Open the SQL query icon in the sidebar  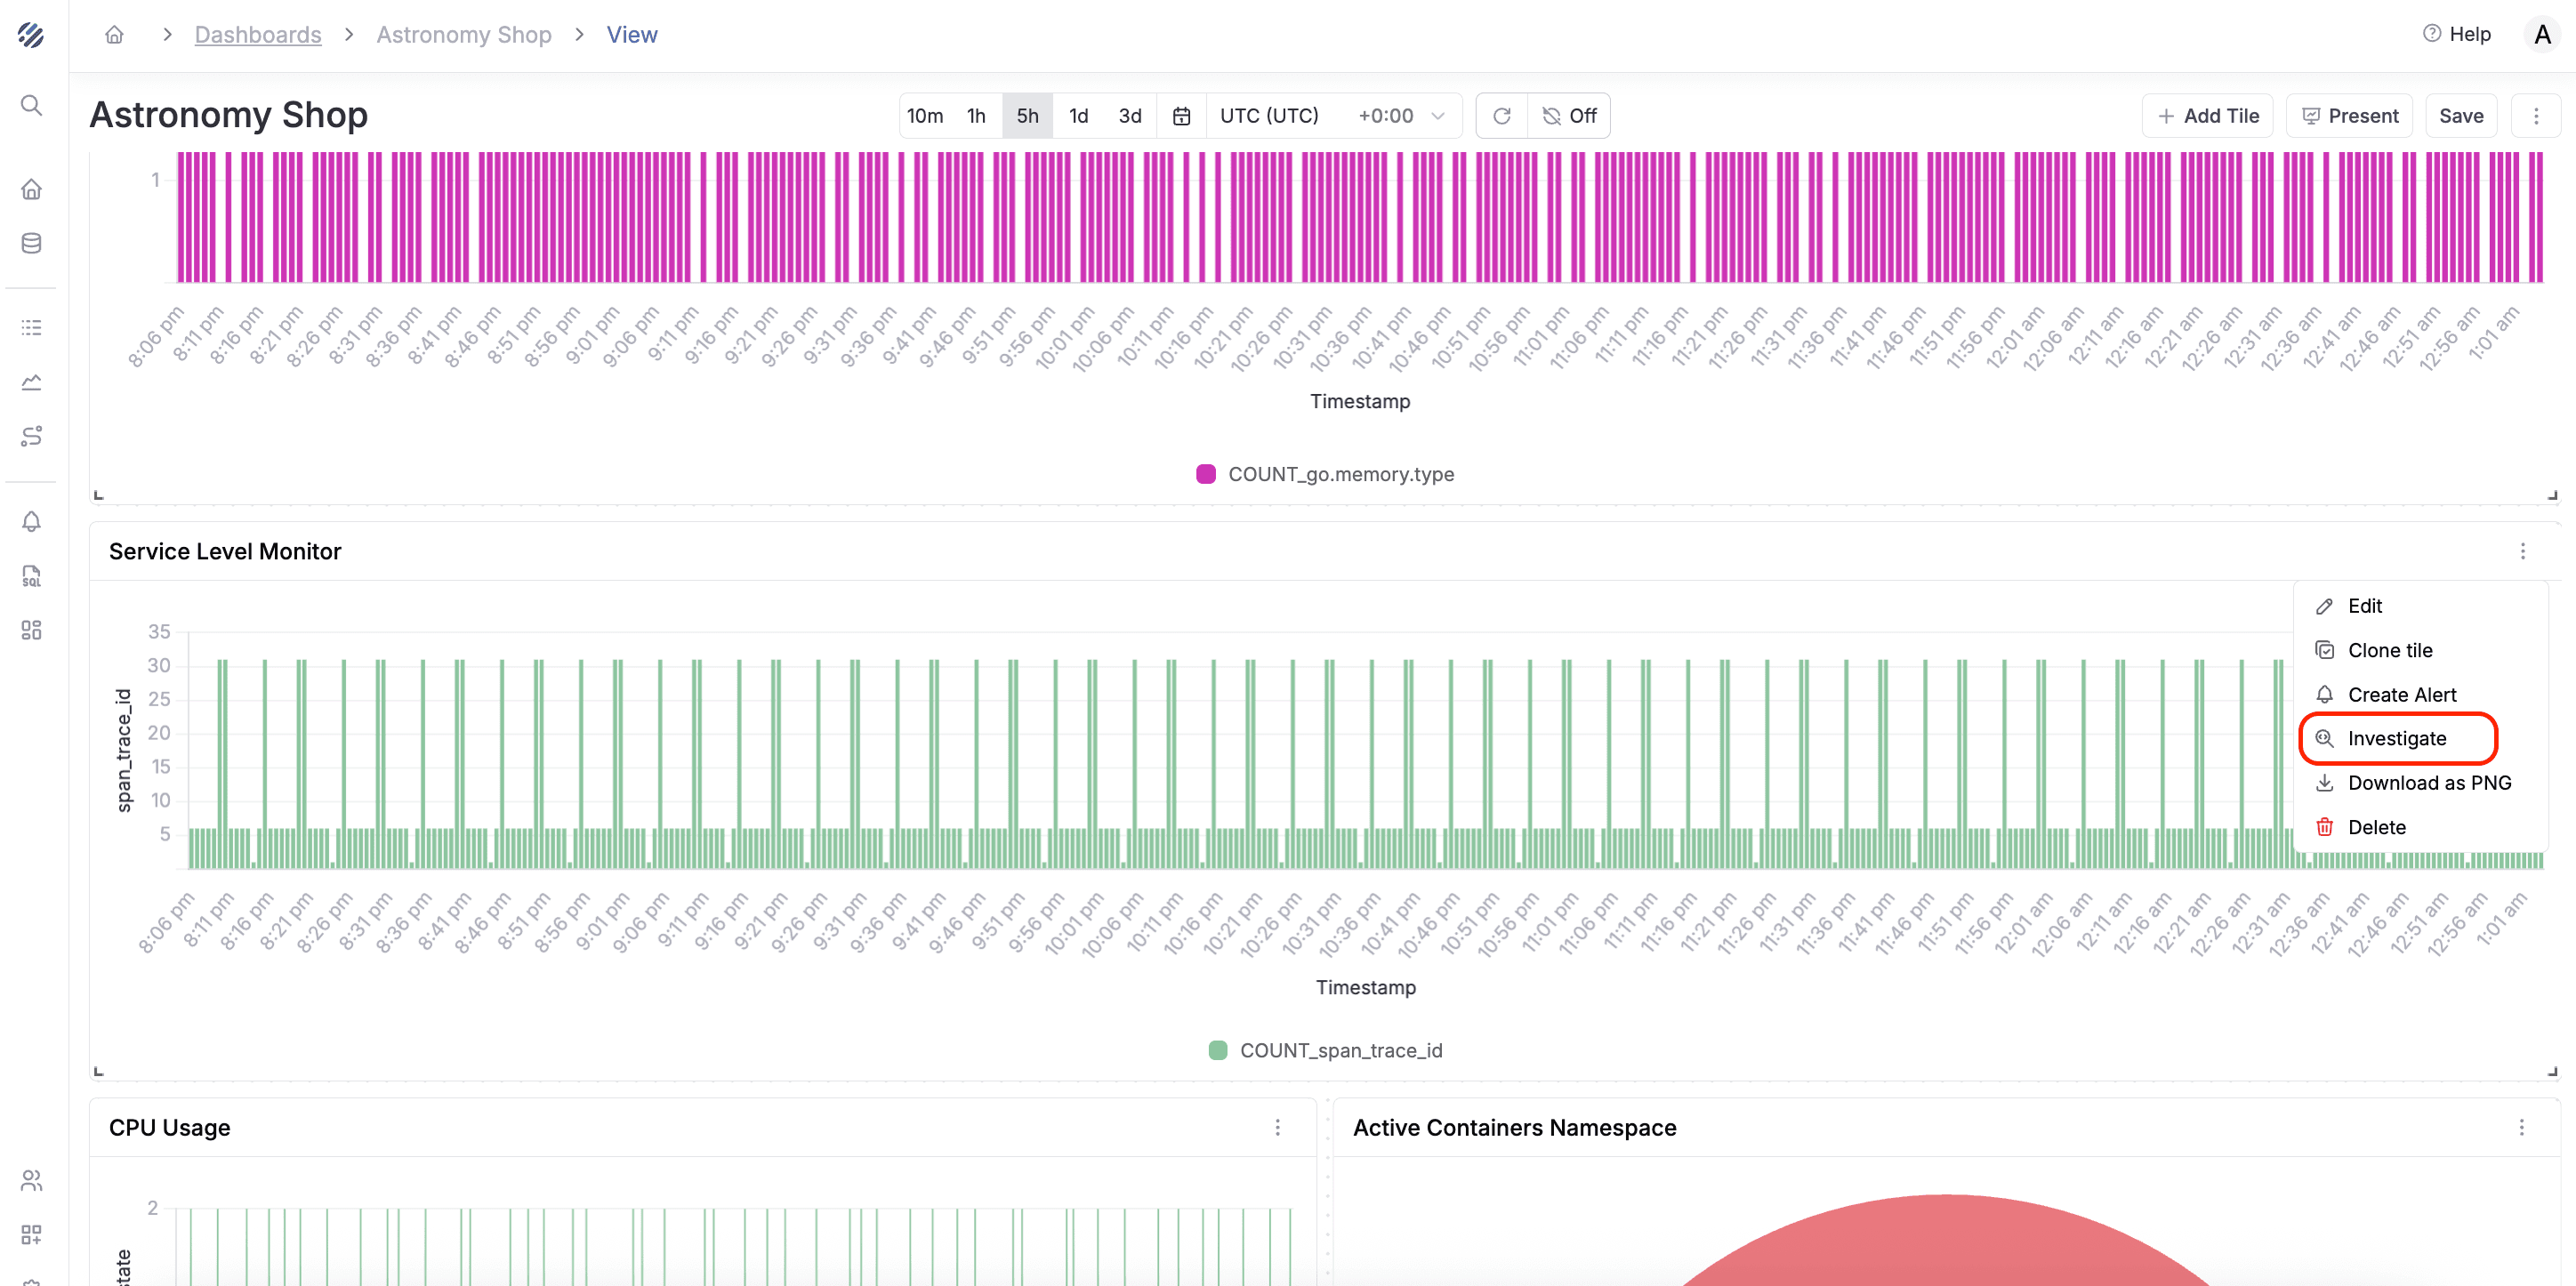(31, 576)
